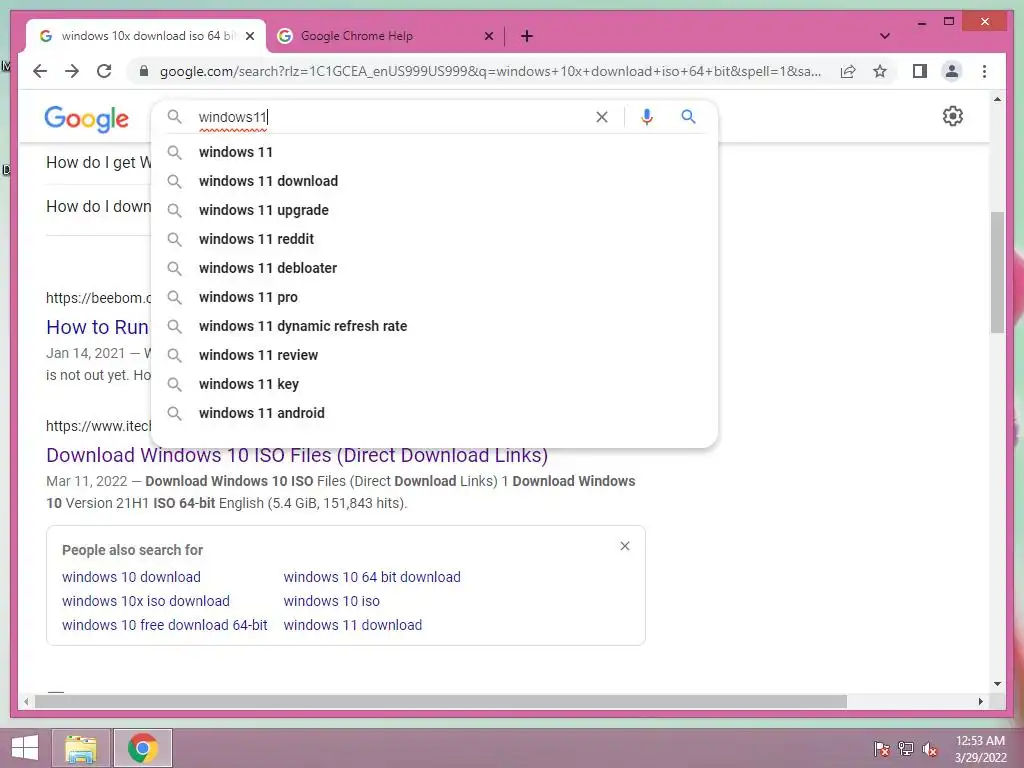
Task: Click the browser forward arrow
Action: click(x=72, y=71)
